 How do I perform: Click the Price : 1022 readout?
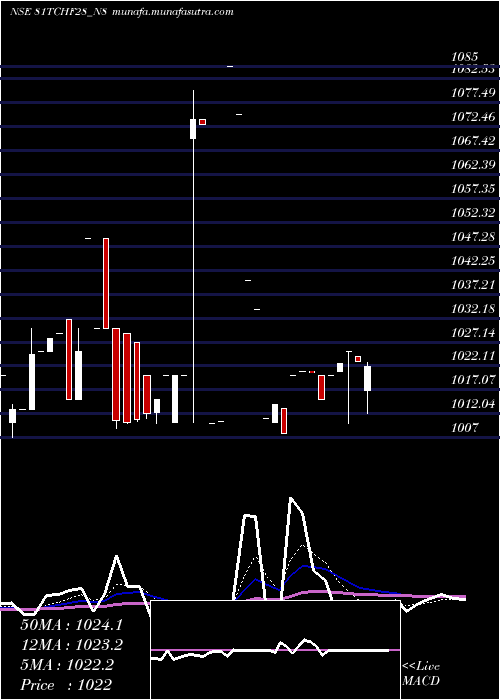pos(66,685)
